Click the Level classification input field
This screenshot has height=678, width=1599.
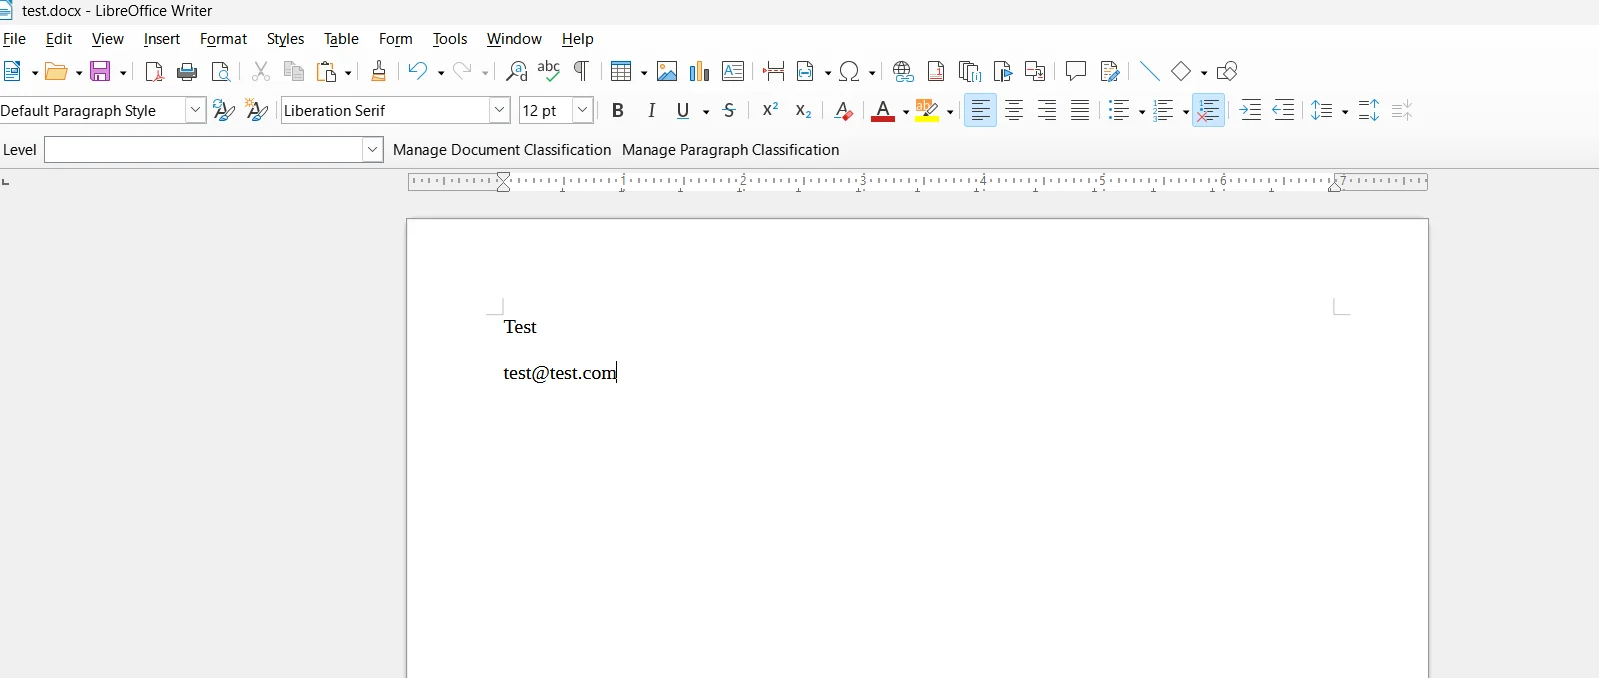[x=203, y=150]
